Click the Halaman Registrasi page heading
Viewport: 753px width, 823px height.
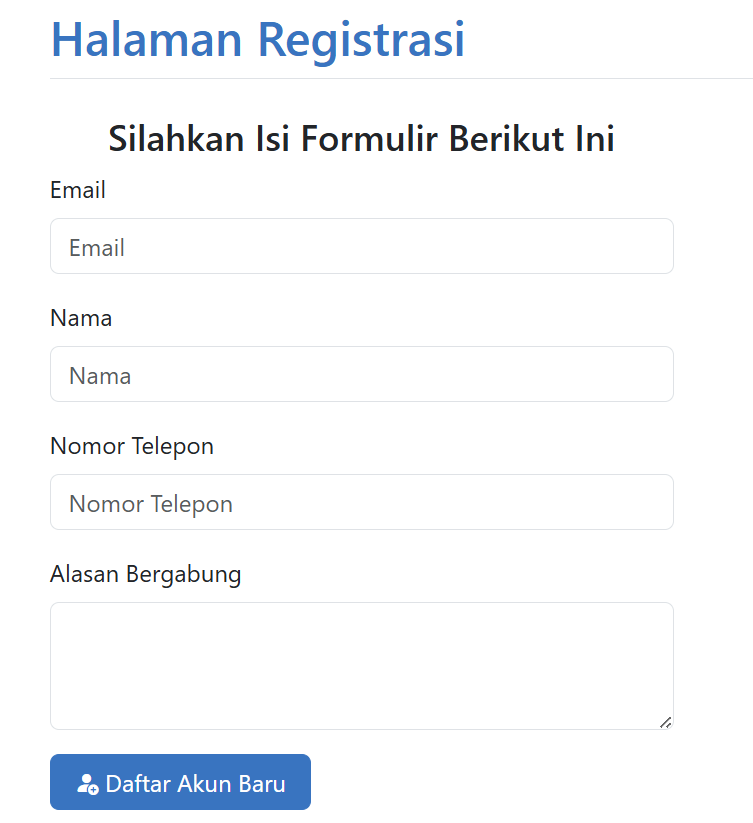257,39
